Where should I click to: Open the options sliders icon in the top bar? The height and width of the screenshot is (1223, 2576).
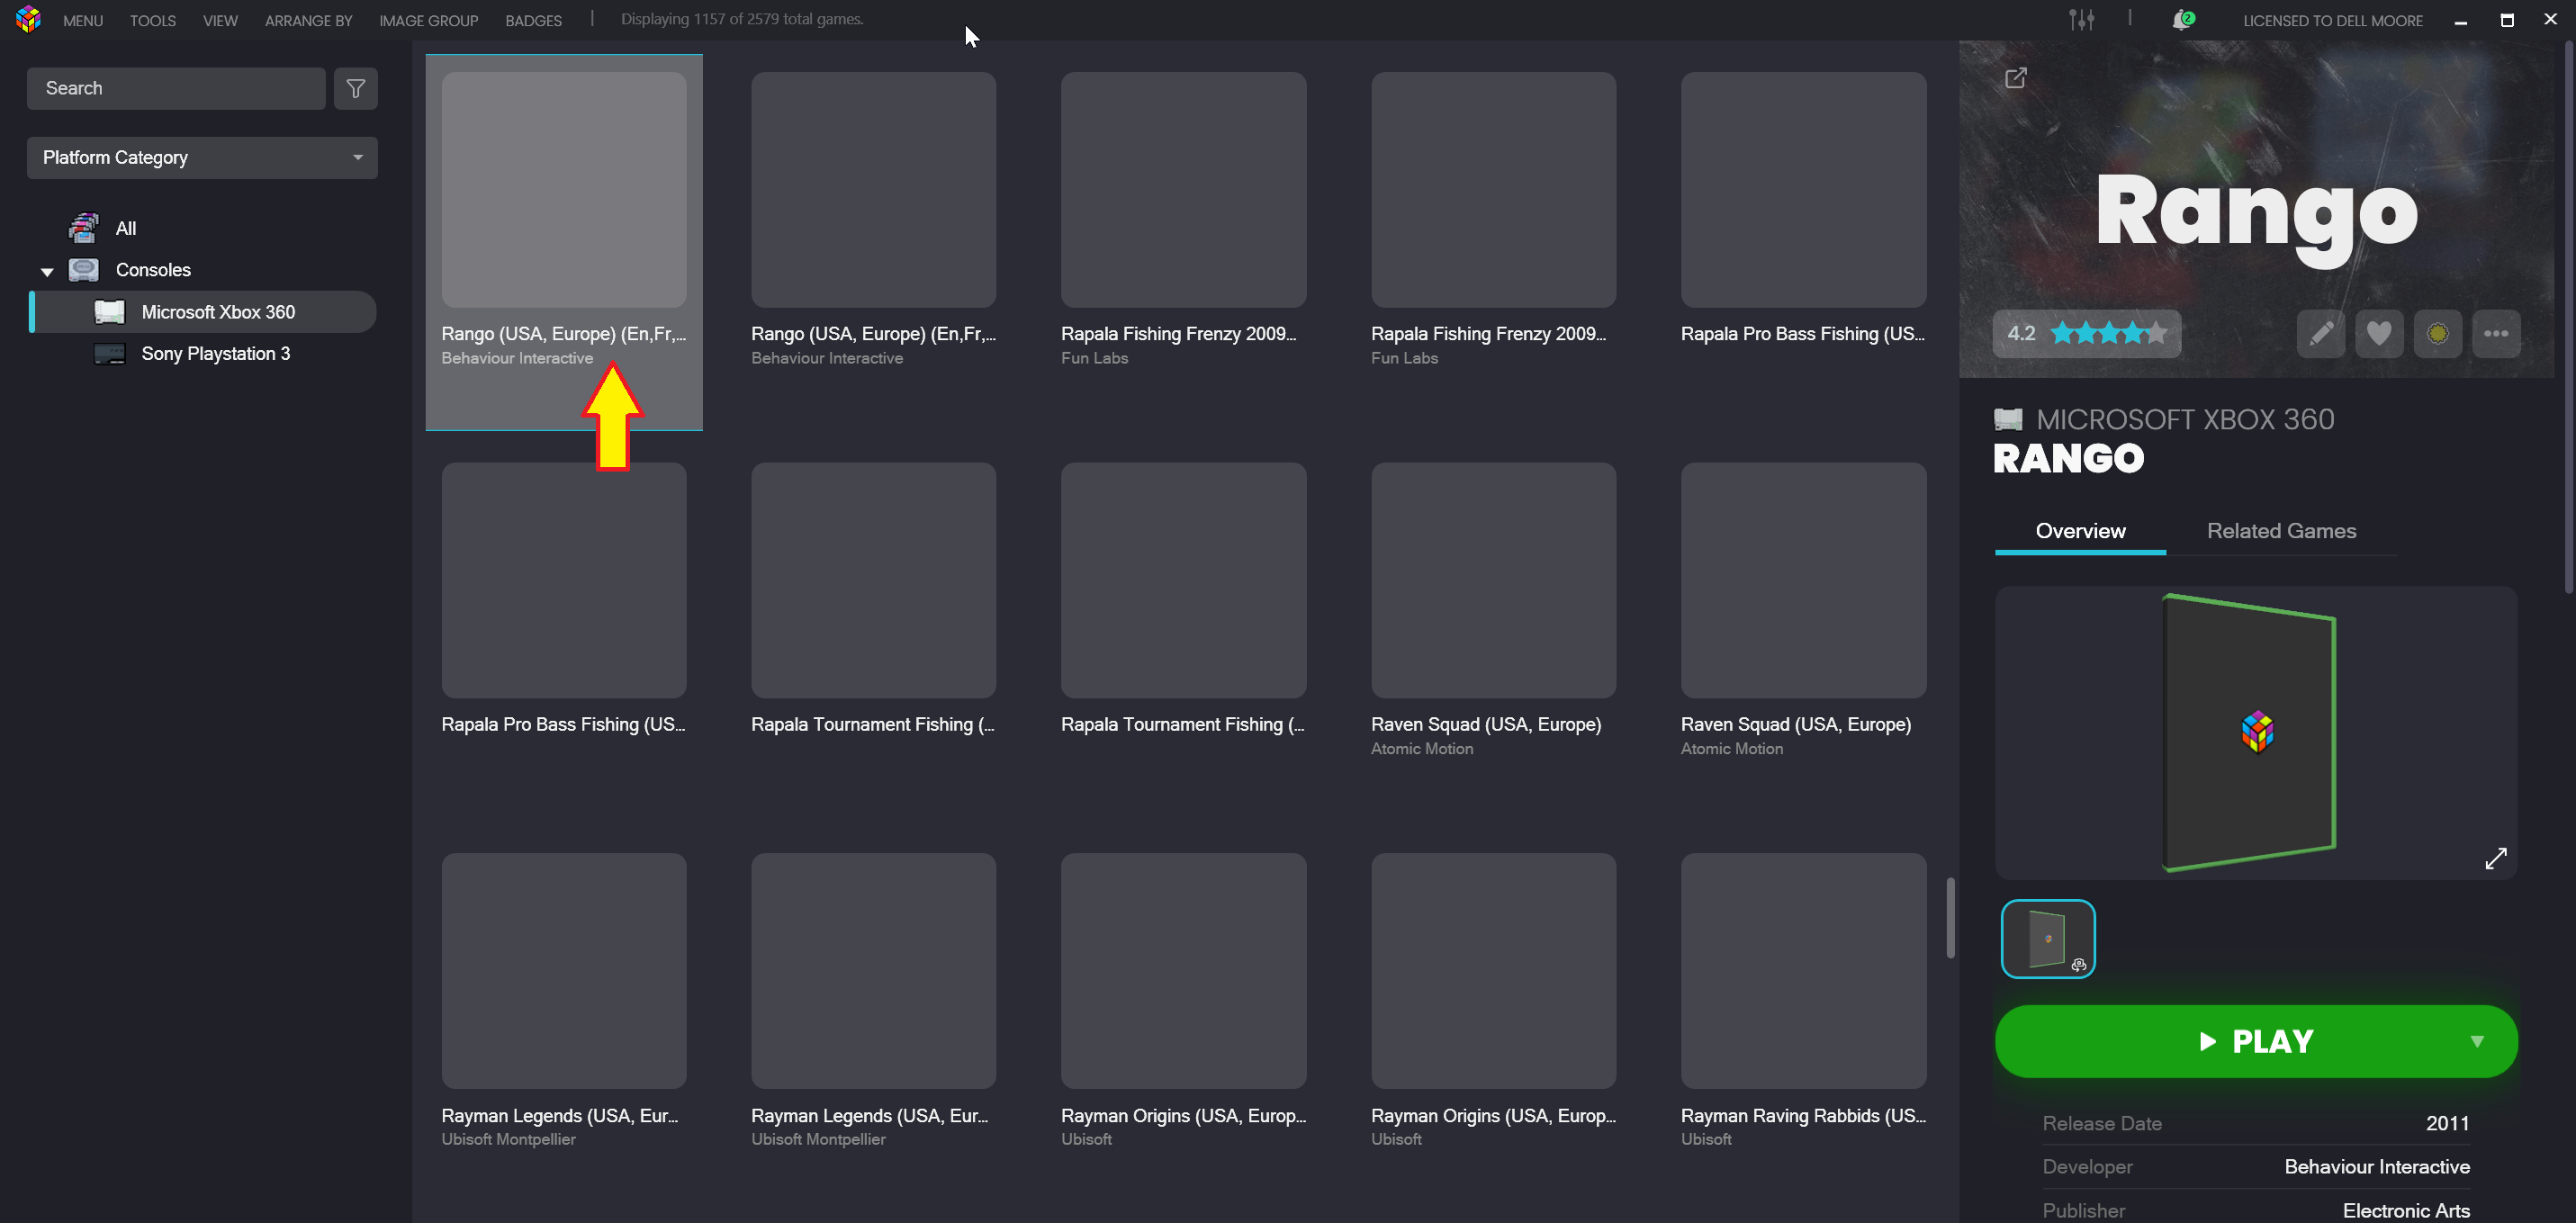click(x=2082, y=20)
